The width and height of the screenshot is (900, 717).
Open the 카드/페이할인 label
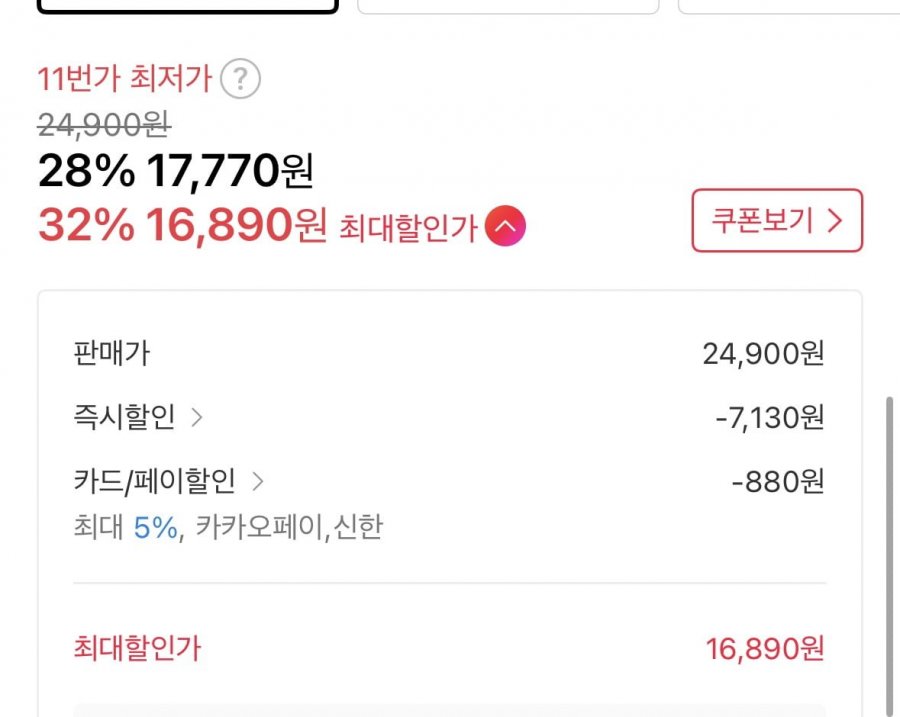[155, 482]
